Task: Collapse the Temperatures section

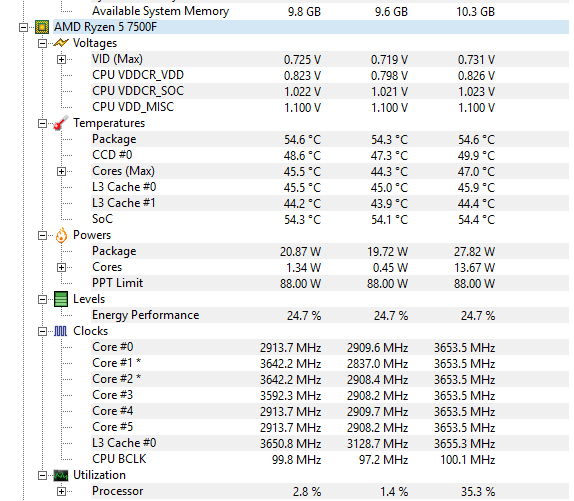Action: coord(42,123)
